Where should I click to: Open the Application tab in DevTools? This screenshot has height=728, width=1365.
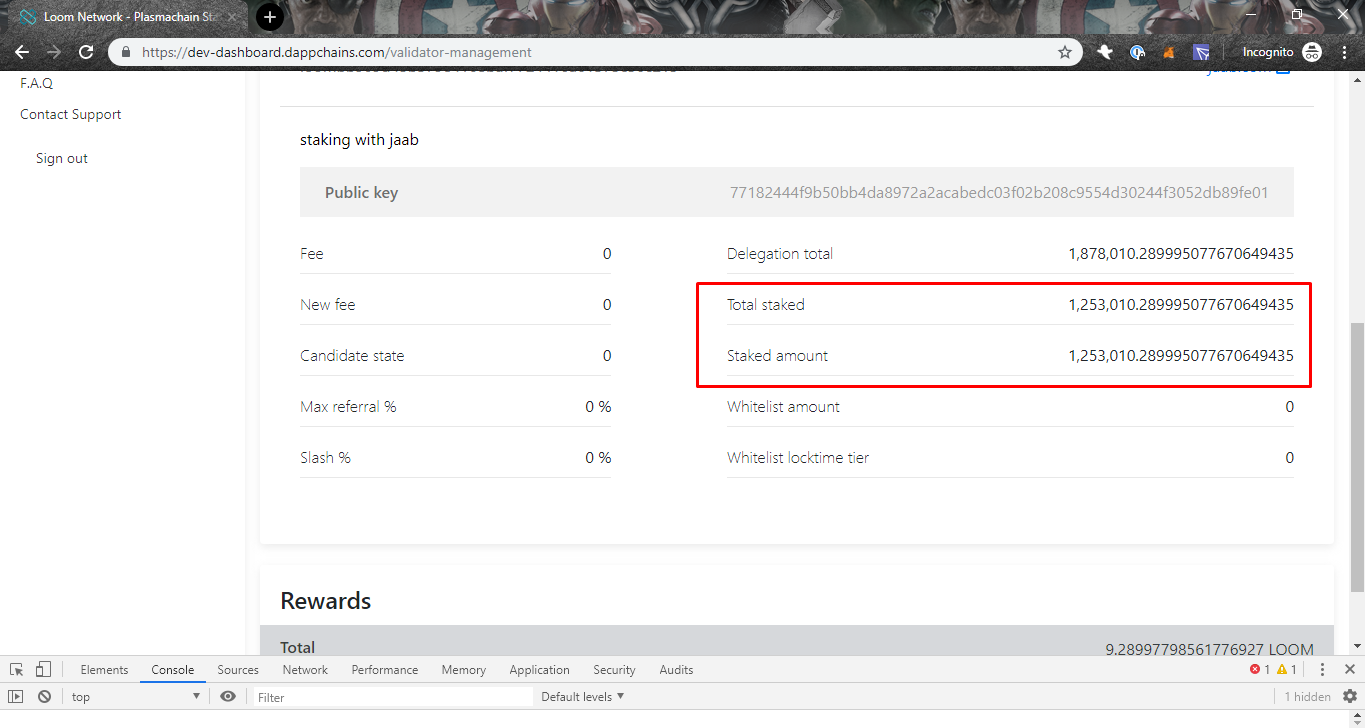[539, 669]
